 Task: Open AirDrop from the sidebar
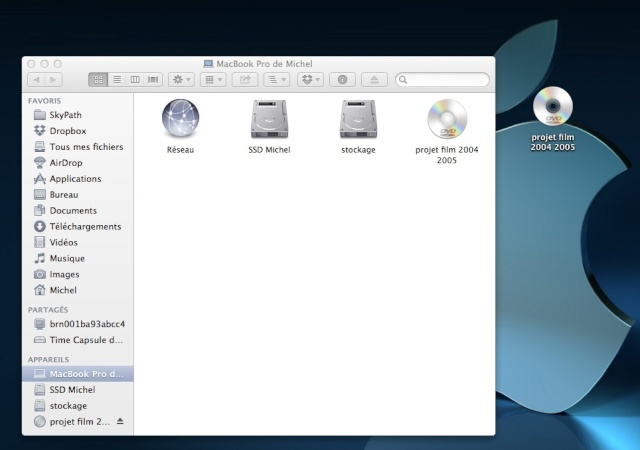pyautogui.click(x=78, y=163)
